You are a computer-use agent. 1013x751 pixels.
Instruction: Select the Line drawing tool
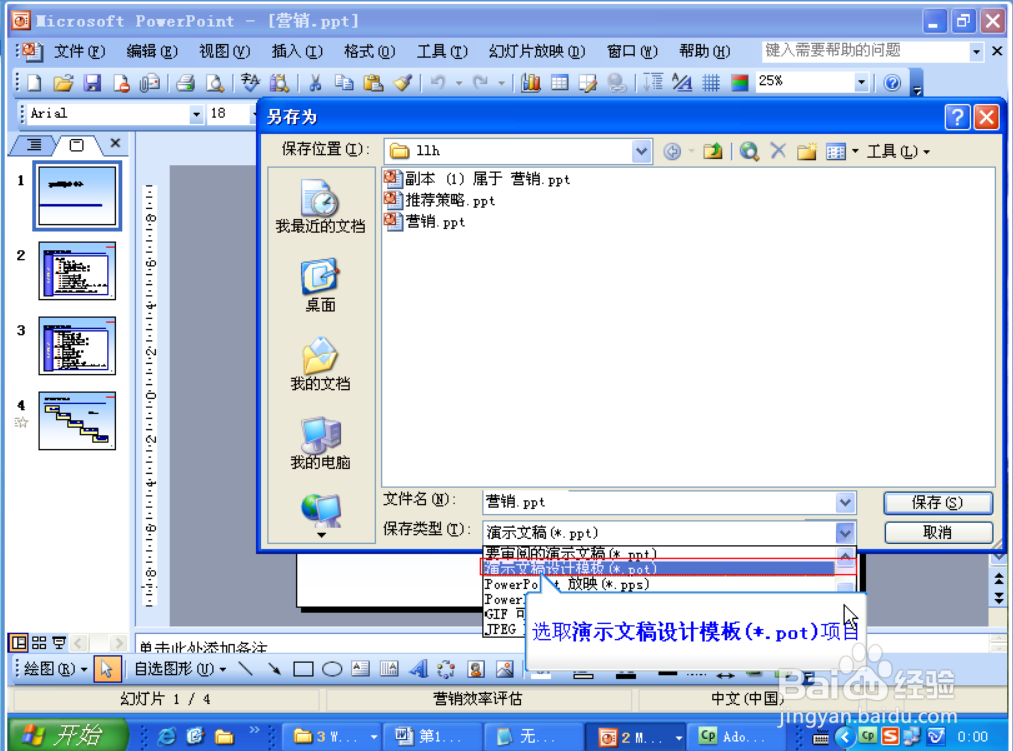click(x=245, y=669)
